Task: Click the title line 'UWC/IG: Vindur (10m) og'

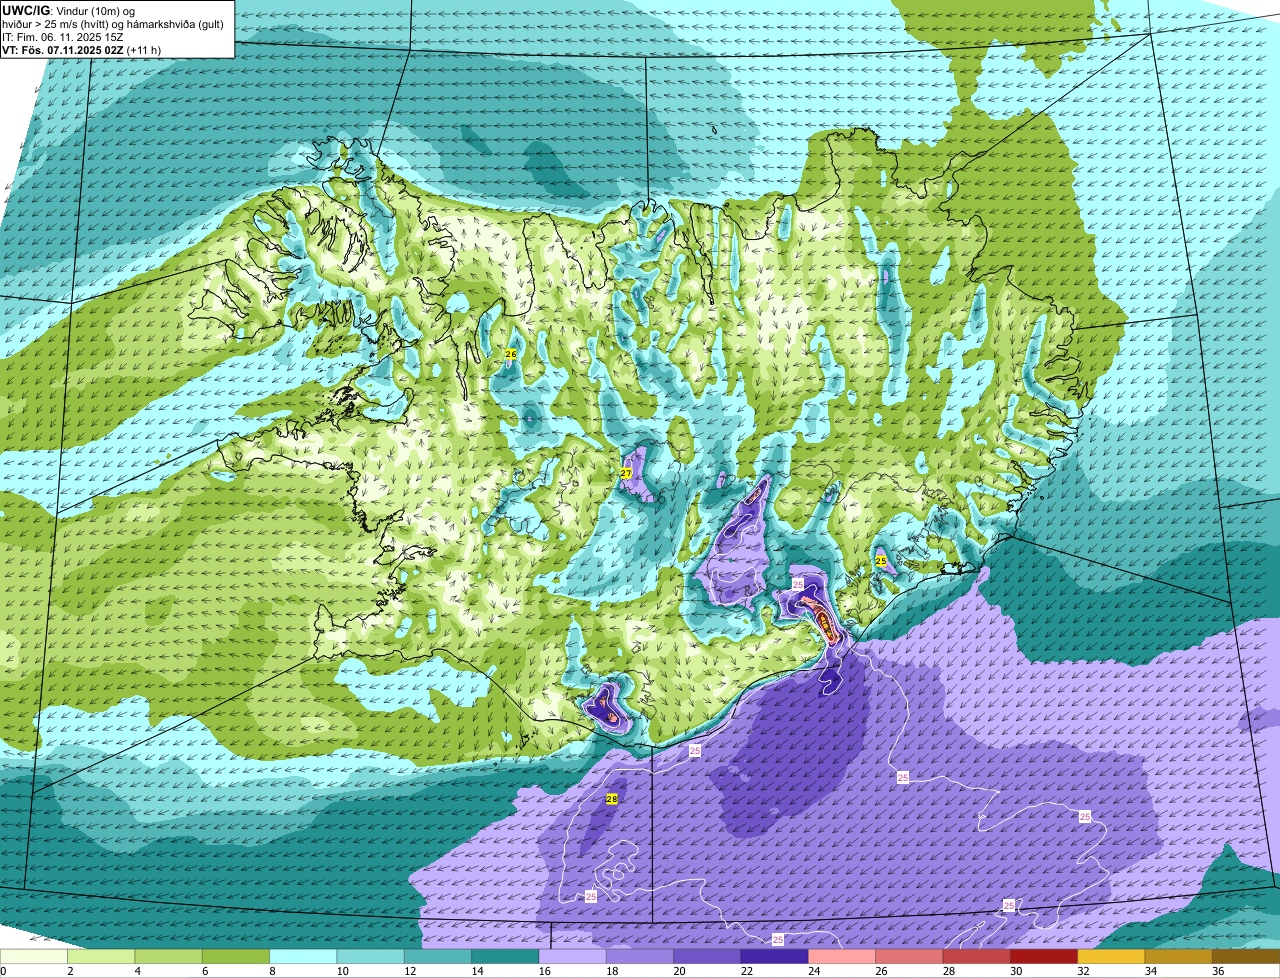Action: tap(68, 10)
